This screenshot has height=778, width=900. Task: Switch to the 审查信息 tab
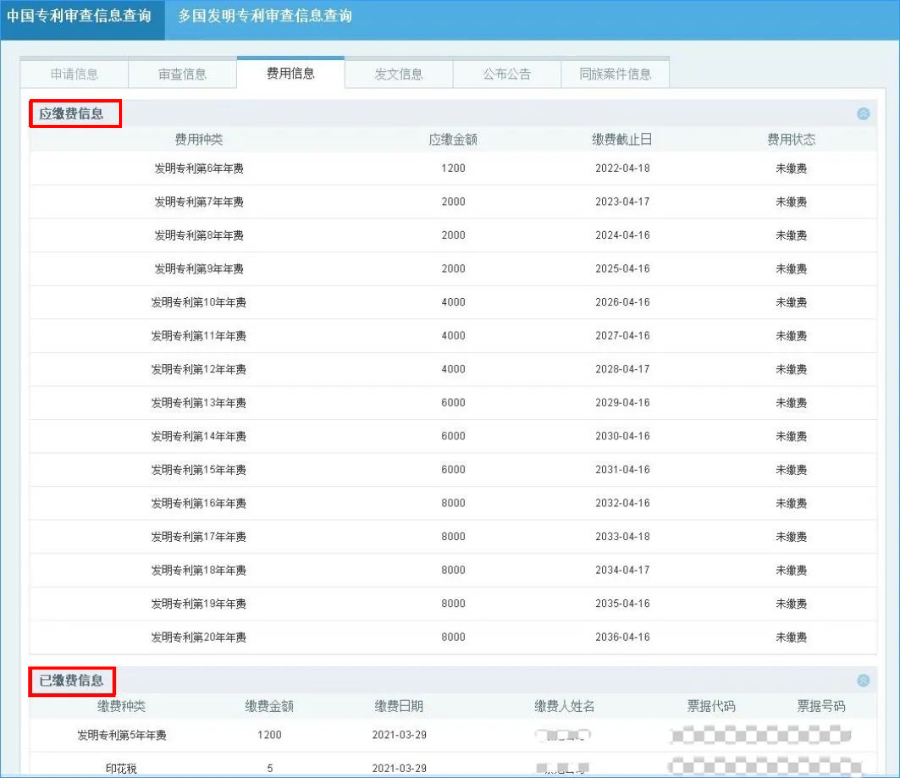[x=182, y=73]
